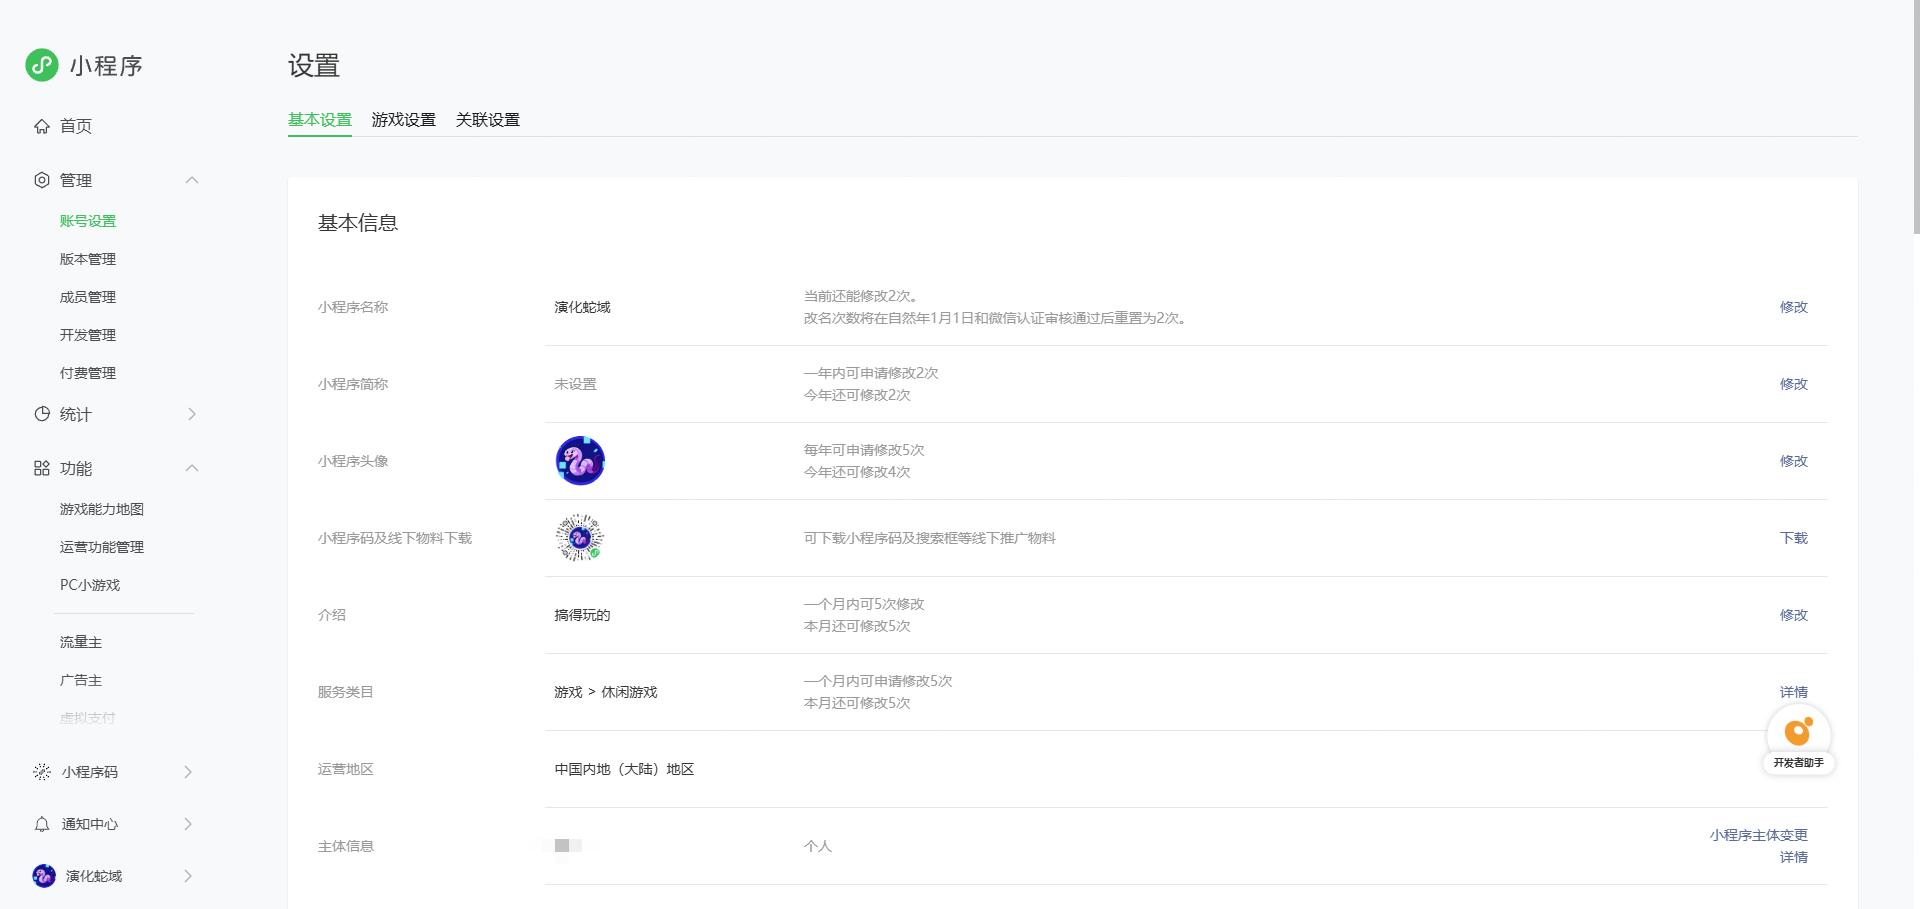Viewport: 1920px width, 909px height.
Task: Switch to the 关联设置 tab
Action: [x=488, y=120]
